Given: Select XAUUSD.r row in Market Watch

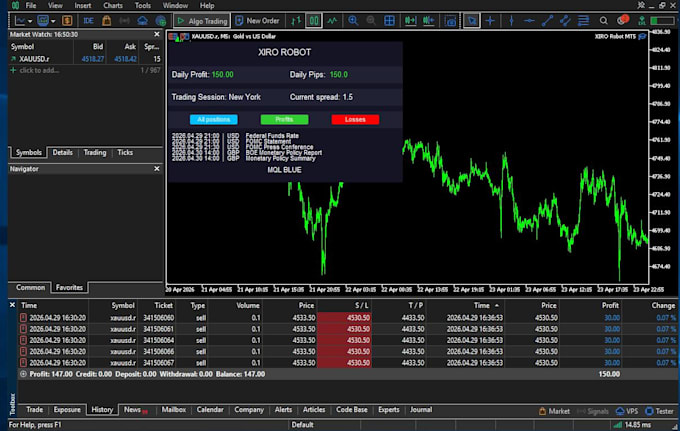Looking at the screenshot, I should [85, 59].
